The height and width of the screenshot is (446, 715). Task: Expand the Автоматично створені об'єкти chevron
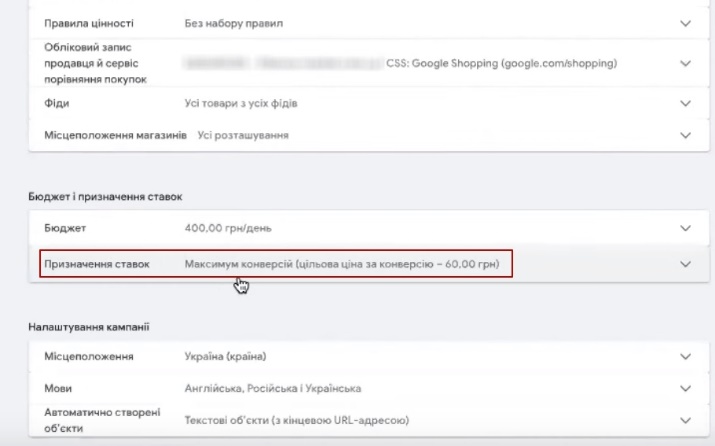point(685,420)
